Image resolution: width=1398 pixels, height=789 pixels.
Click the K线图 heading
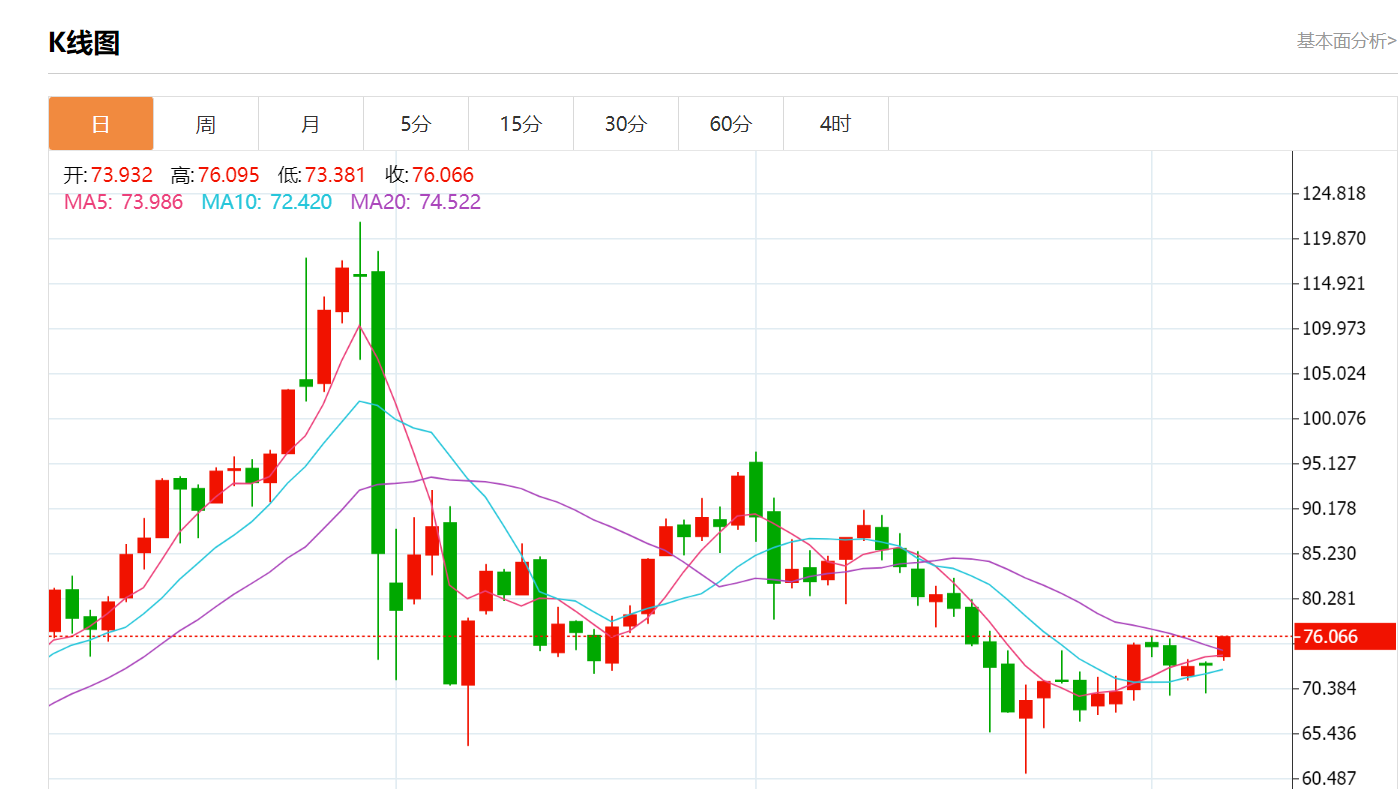pos(84,43)
